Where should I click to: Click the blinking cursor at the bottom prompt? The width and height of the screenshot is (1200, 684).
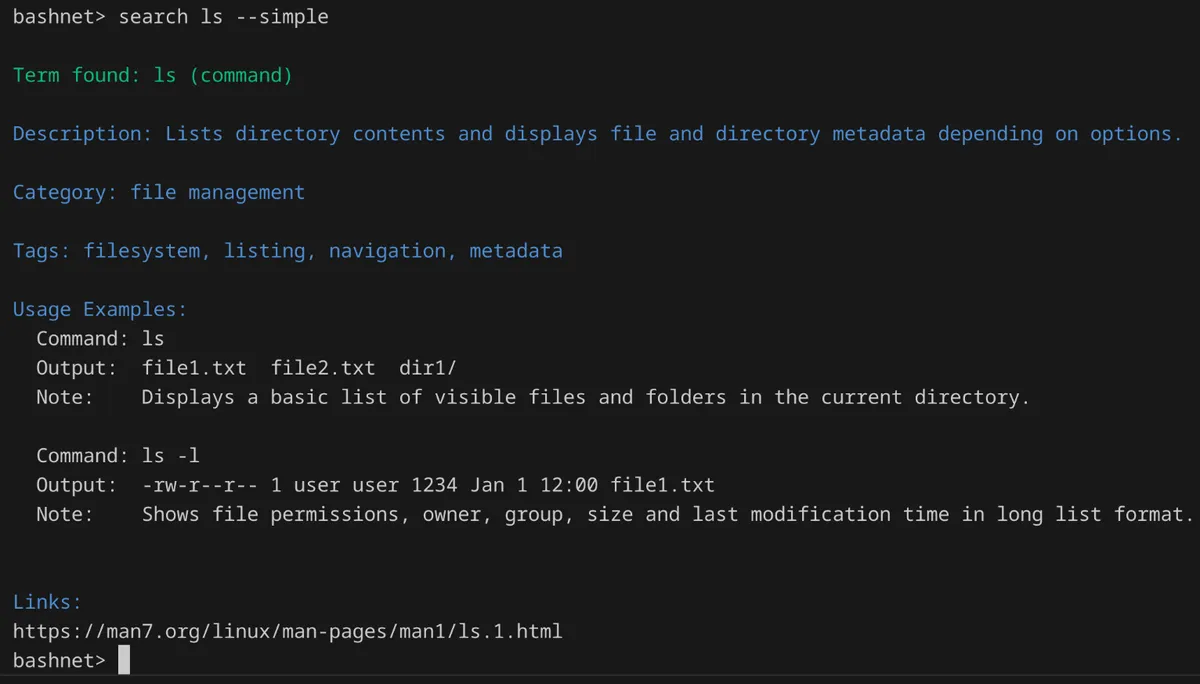(124, 660)
